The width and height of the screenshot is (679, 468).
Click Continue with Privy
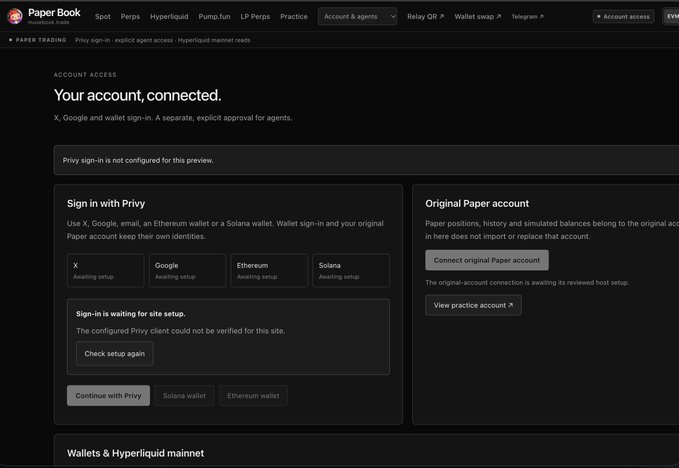[108, 396]
